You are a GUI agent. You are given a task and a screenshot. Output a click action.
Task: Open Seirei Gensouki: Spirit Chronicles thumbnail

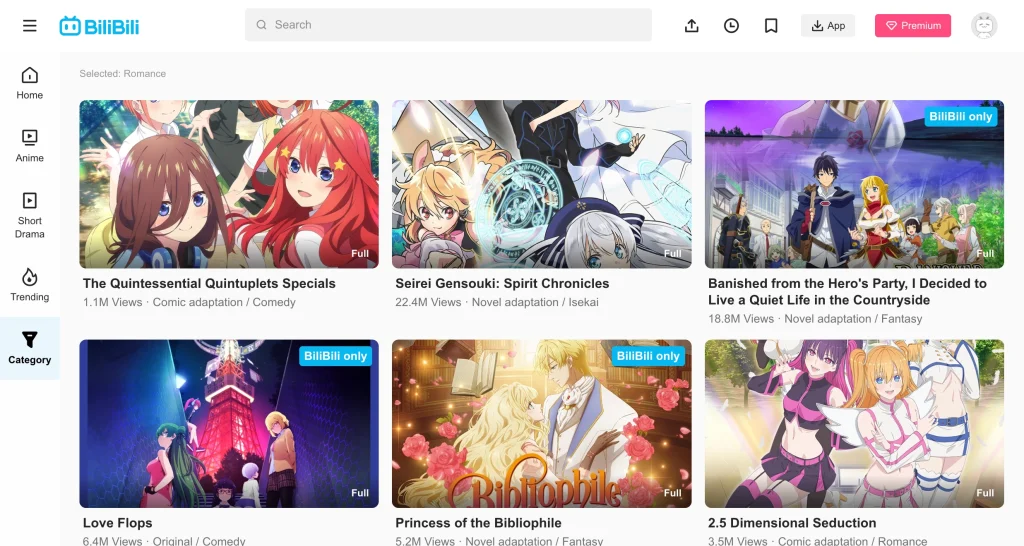pos(541,184)
